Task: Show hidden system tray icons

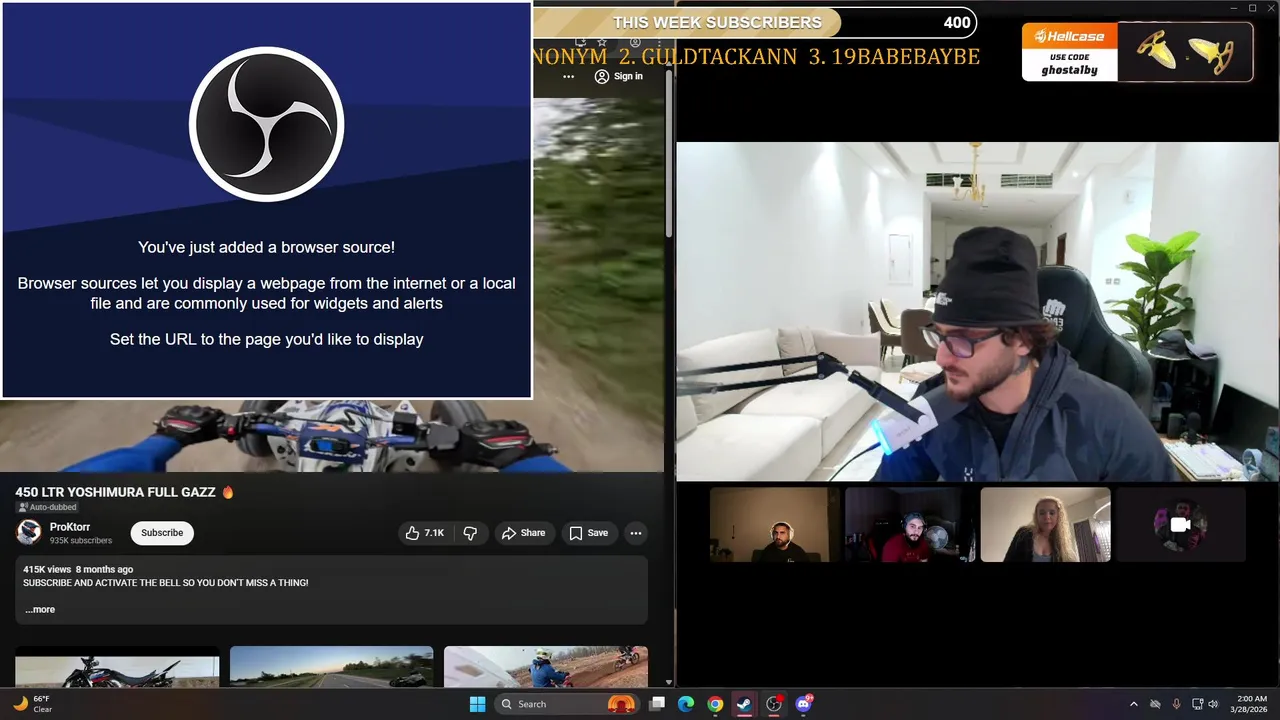Action: coord(1134,704)
